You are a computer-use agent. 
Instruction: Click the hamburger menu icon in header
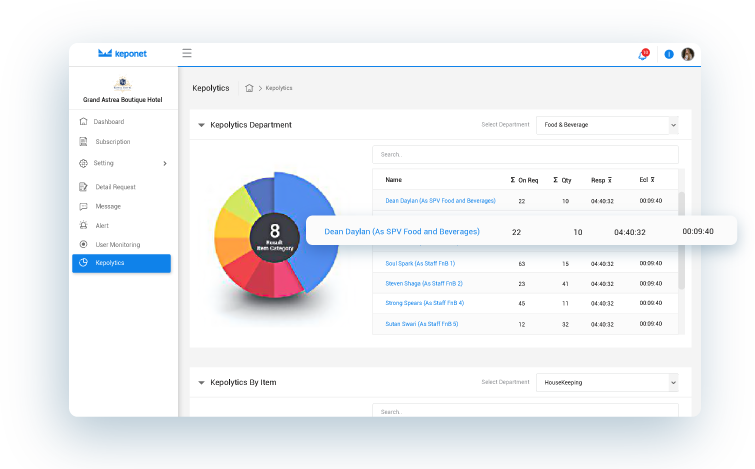(x=187, y=54)
